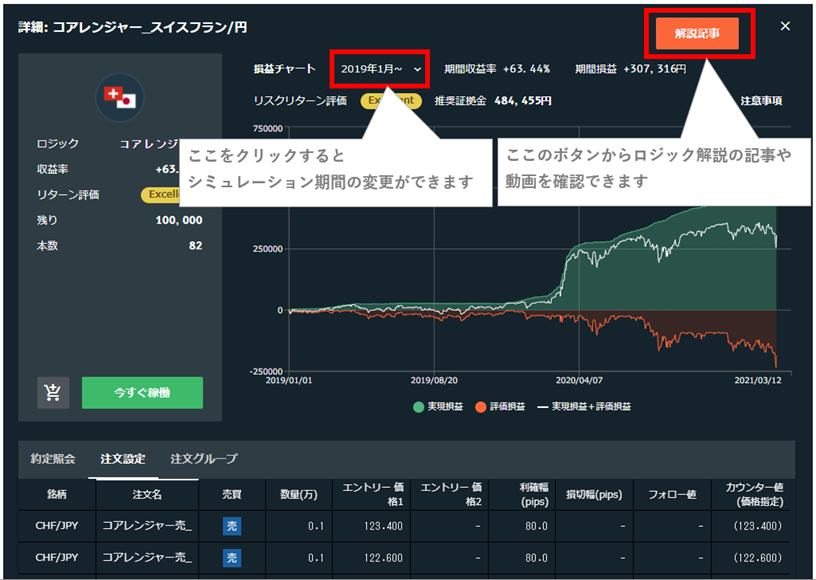Click the order name in the 122.600 row
The image size is (816, 580).
click(147, 558)
